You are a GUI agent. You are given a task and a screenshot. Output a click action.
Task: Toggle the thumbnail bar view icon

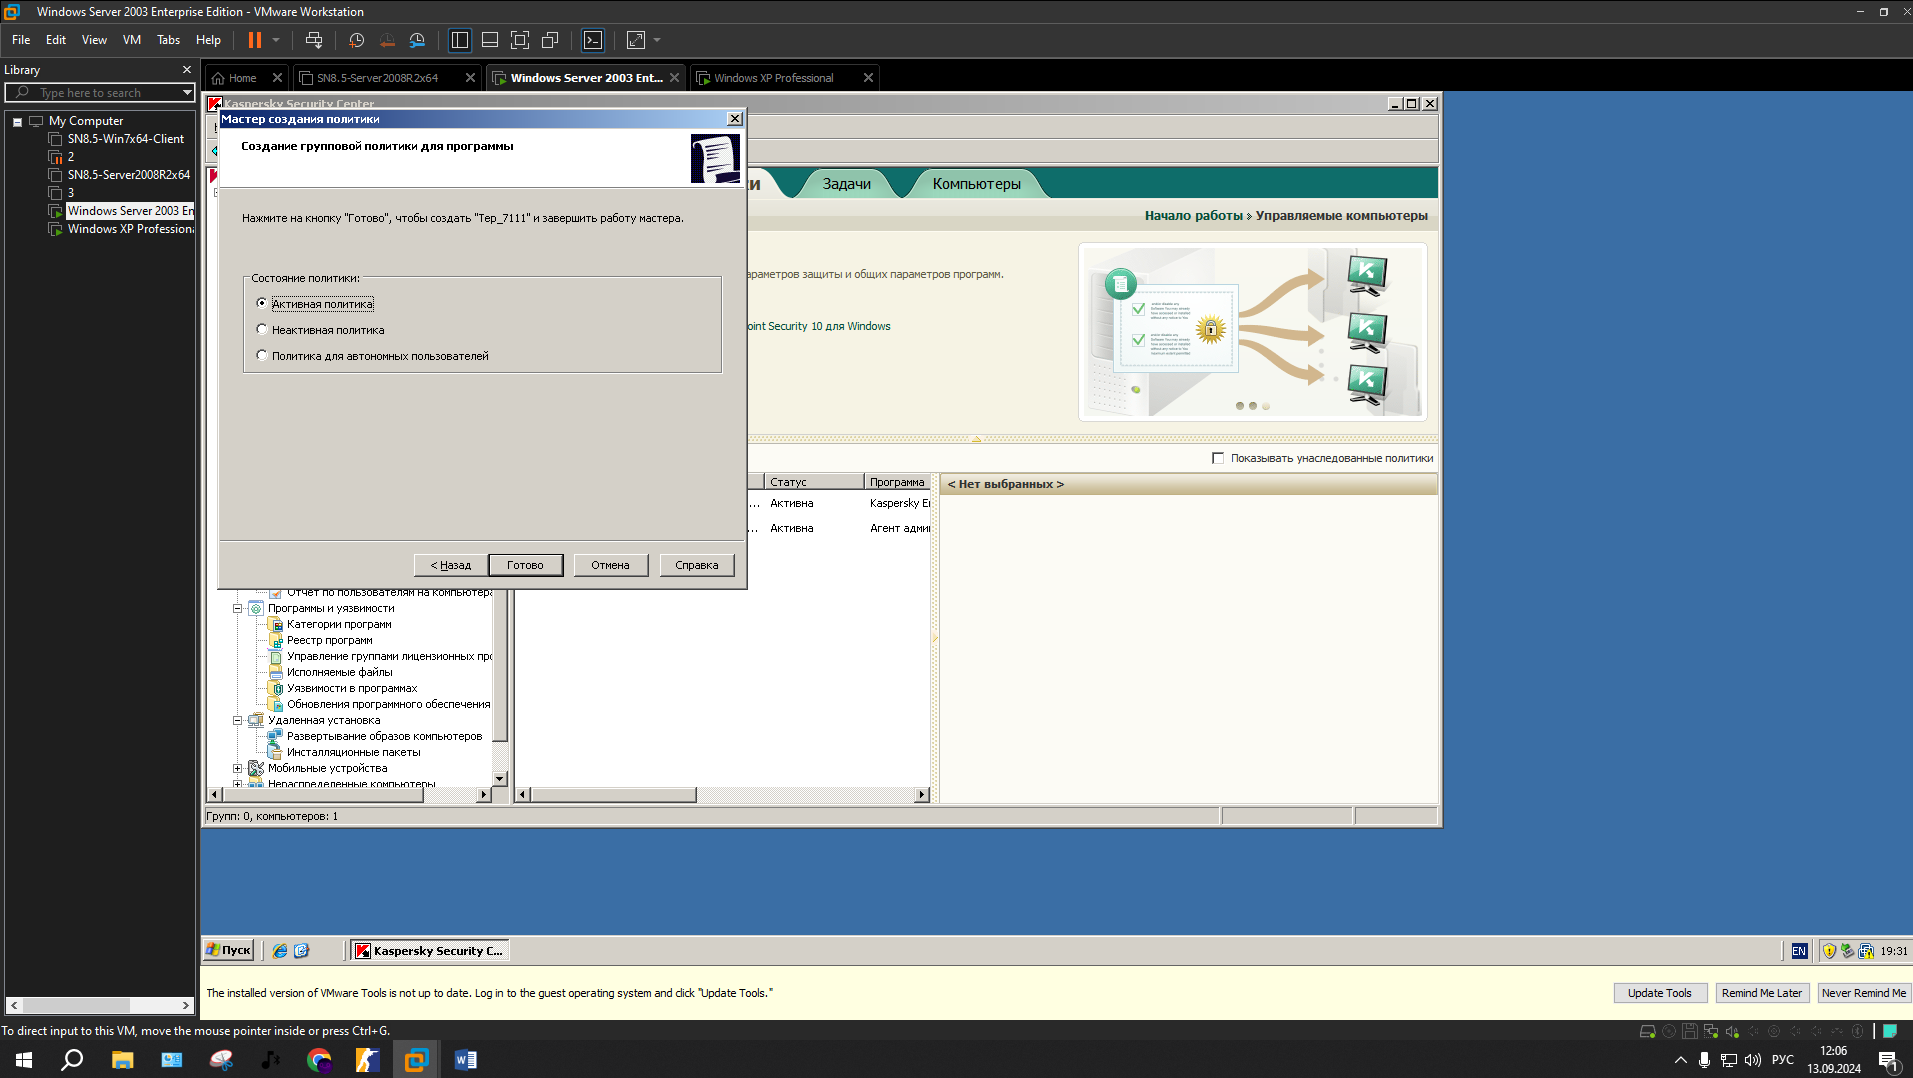490,40
